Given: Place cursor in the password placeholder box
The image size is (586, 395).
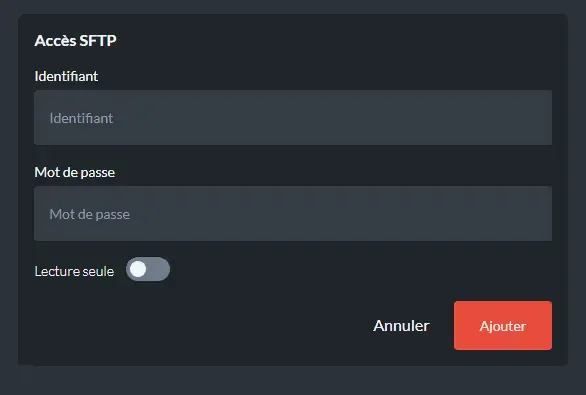Looking at the screenshot, I should point(293,213).
